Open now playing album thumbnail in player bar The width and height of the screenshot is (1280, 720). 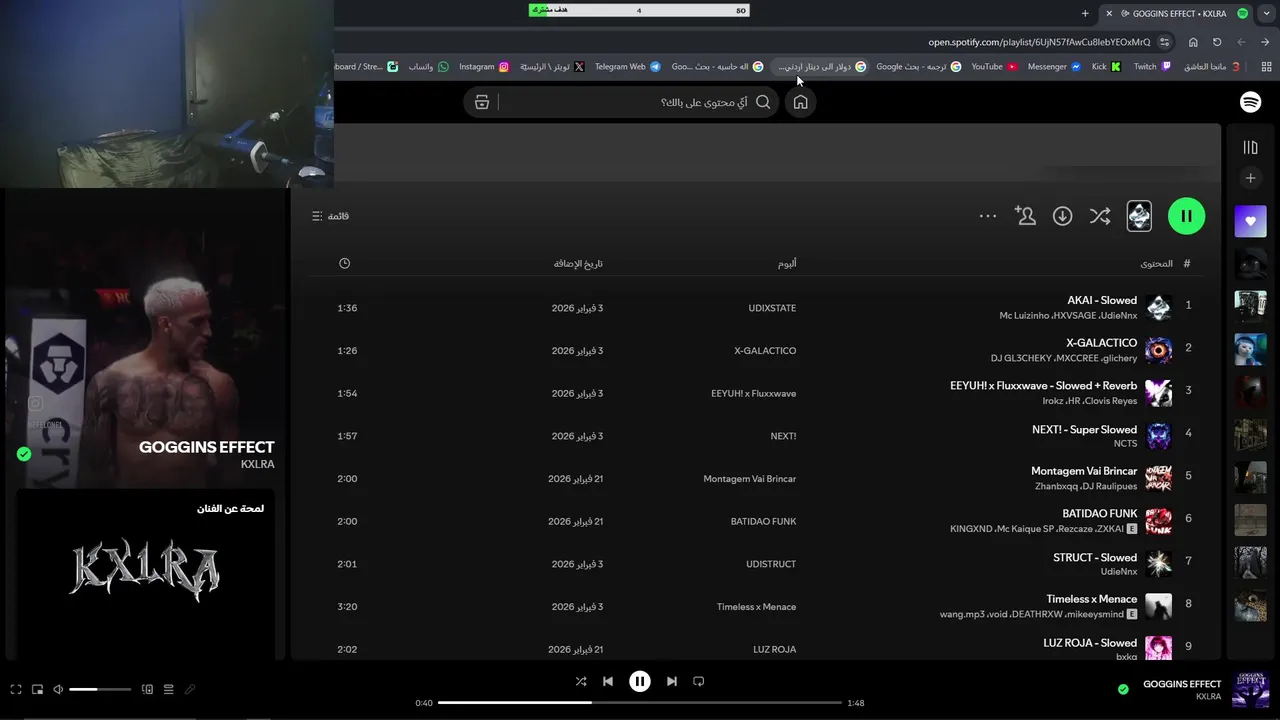[x=1251, y=690]
